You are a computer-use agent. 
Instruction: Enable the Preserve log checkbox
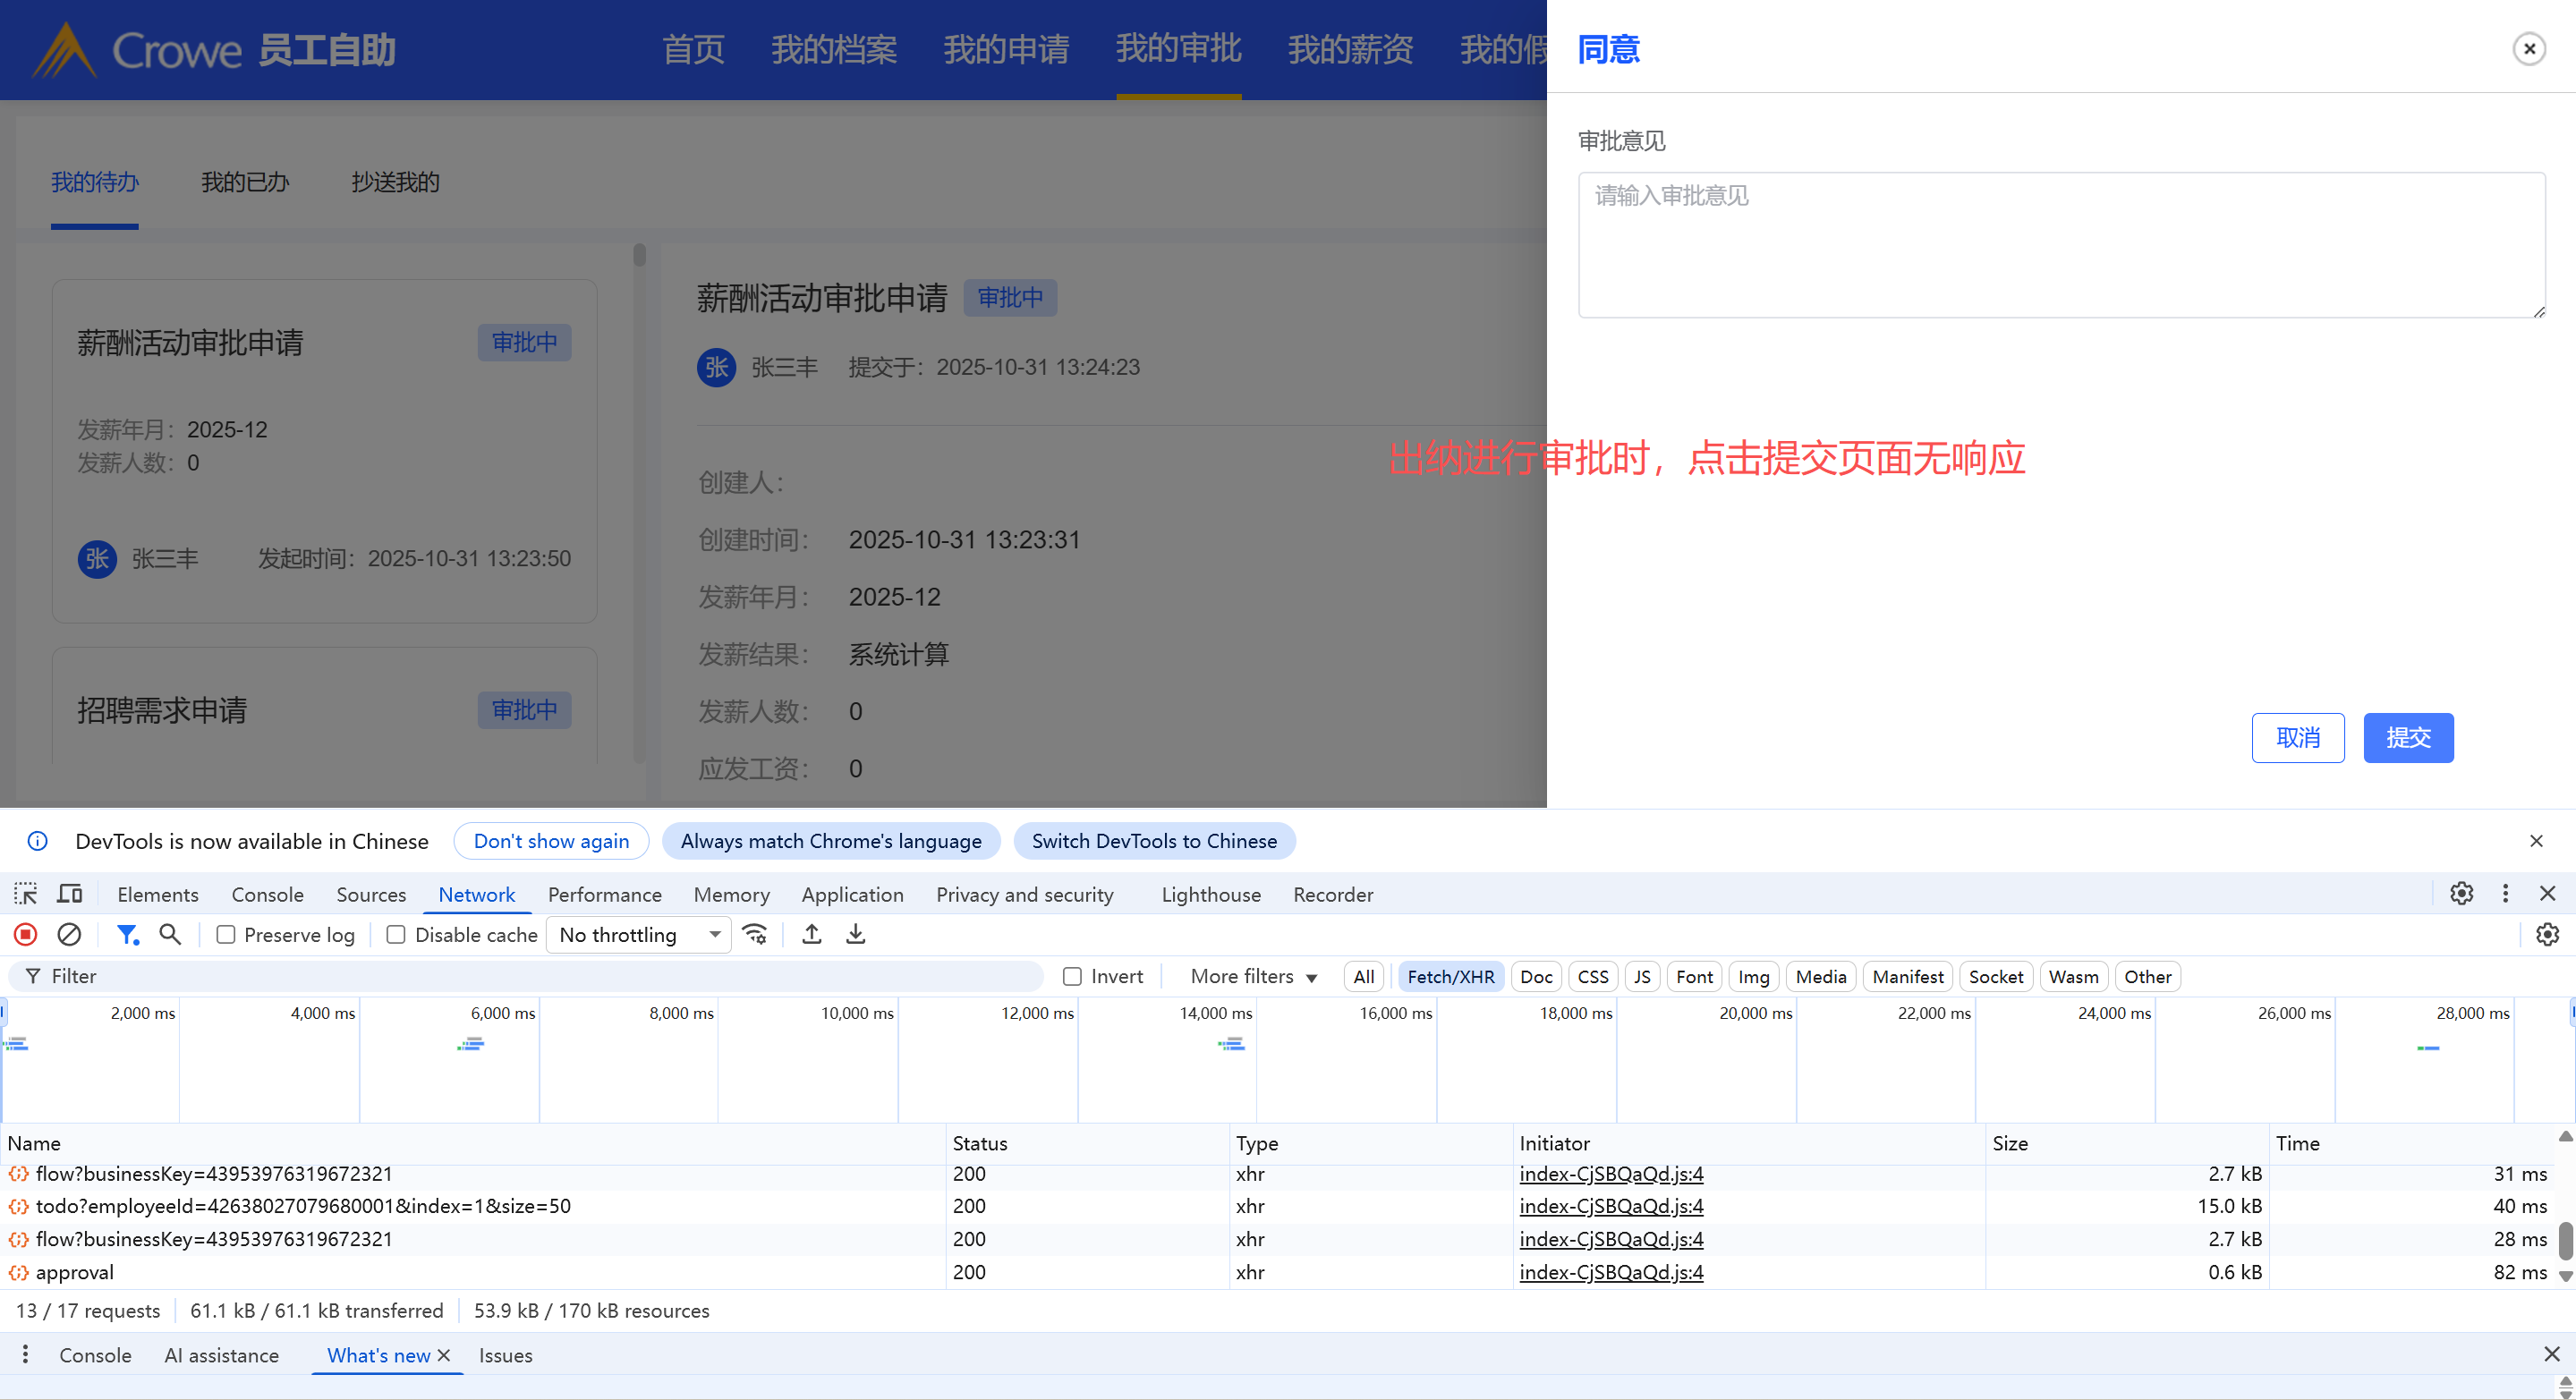226,935
